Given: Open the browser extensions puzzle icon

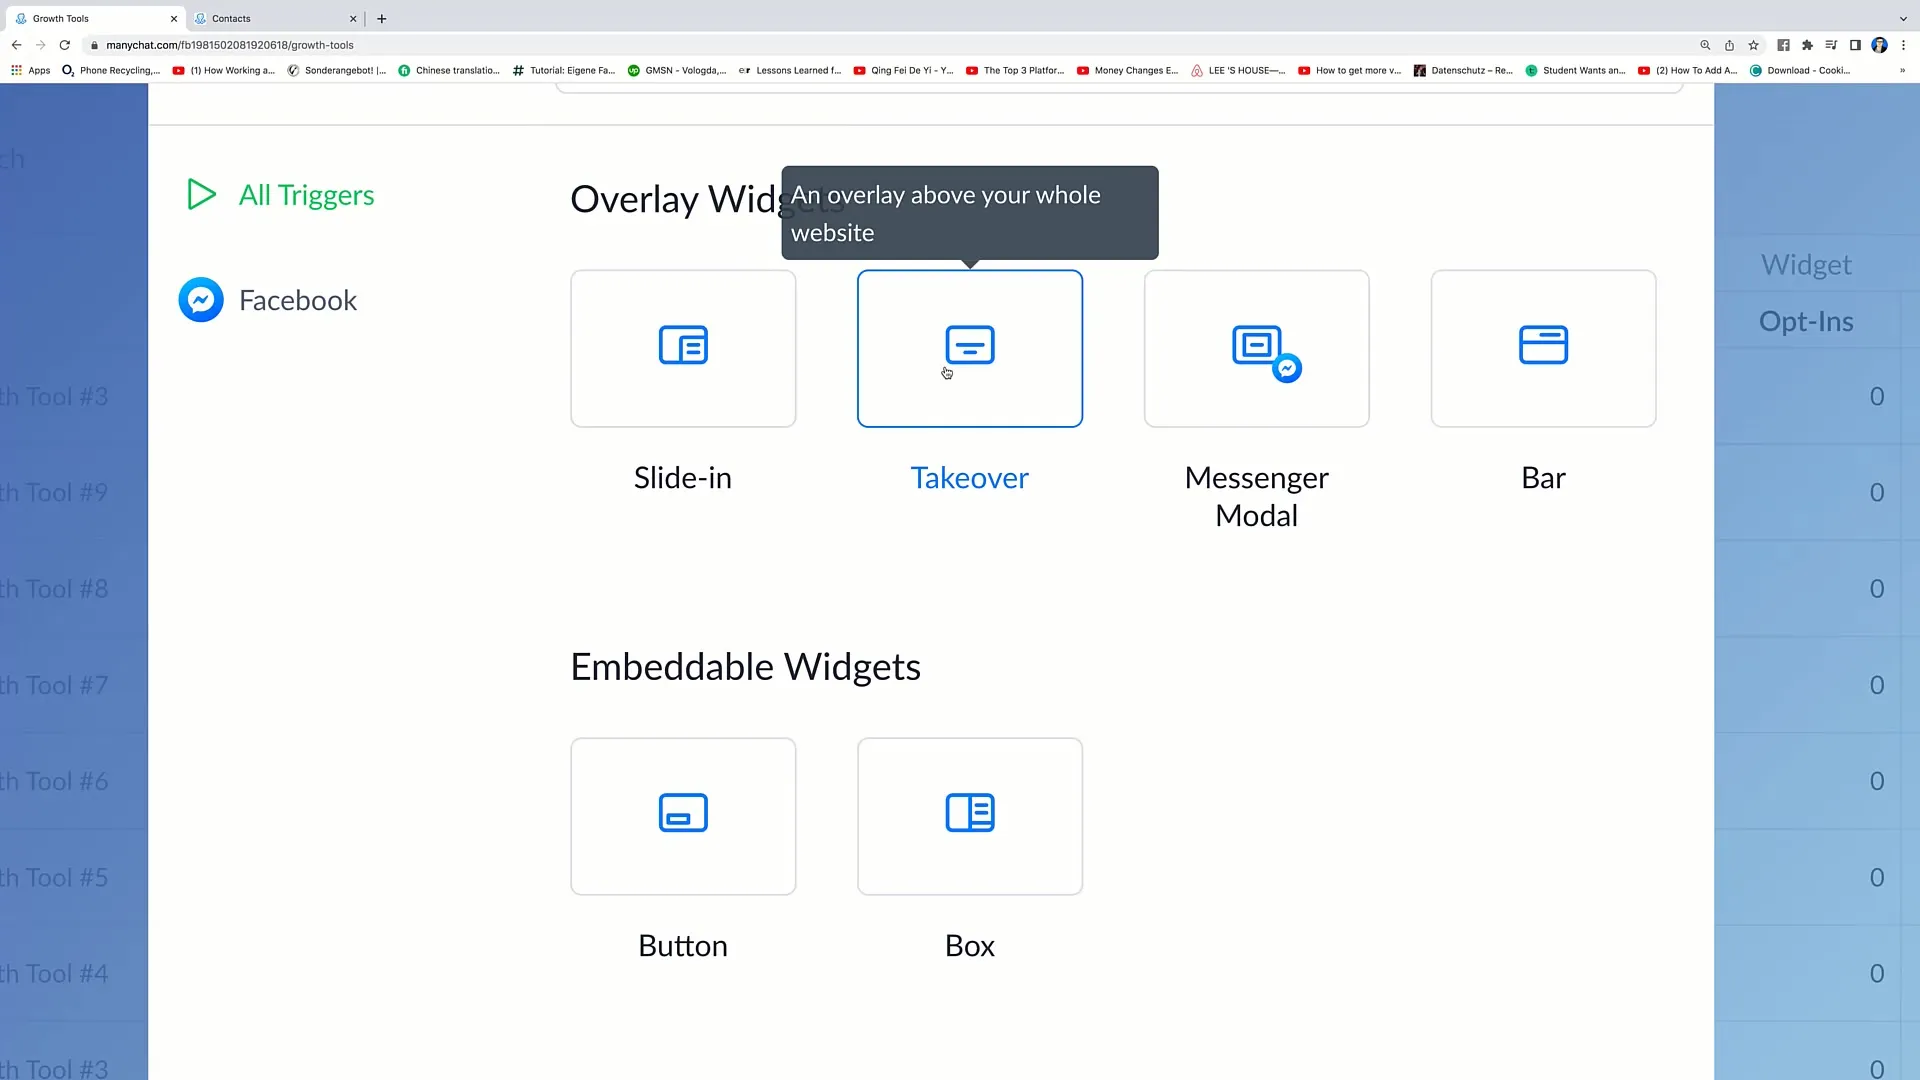Looking at the screenshot, I should [x=1807, y=45].
